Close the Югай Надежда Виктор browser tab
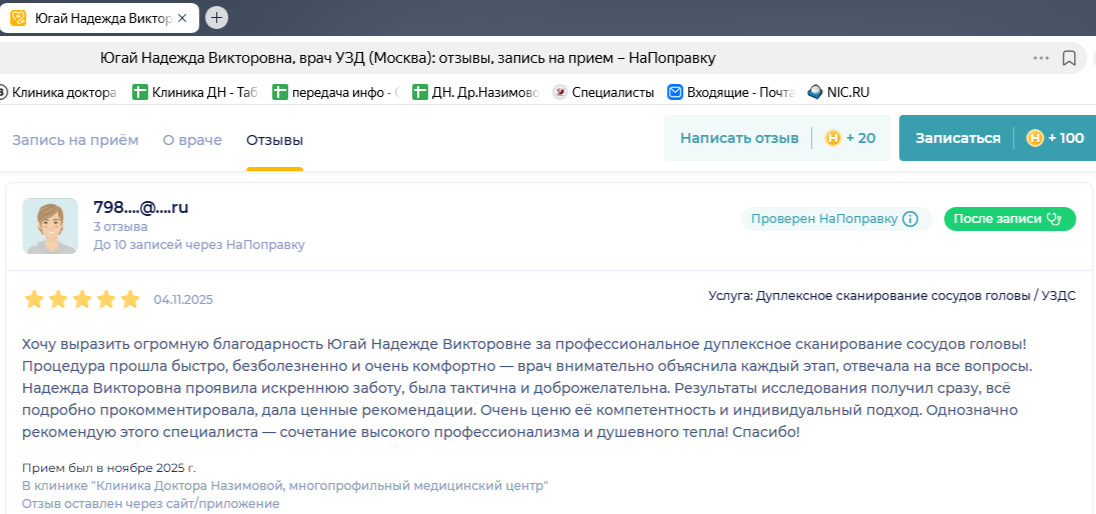 pos(181,17)
